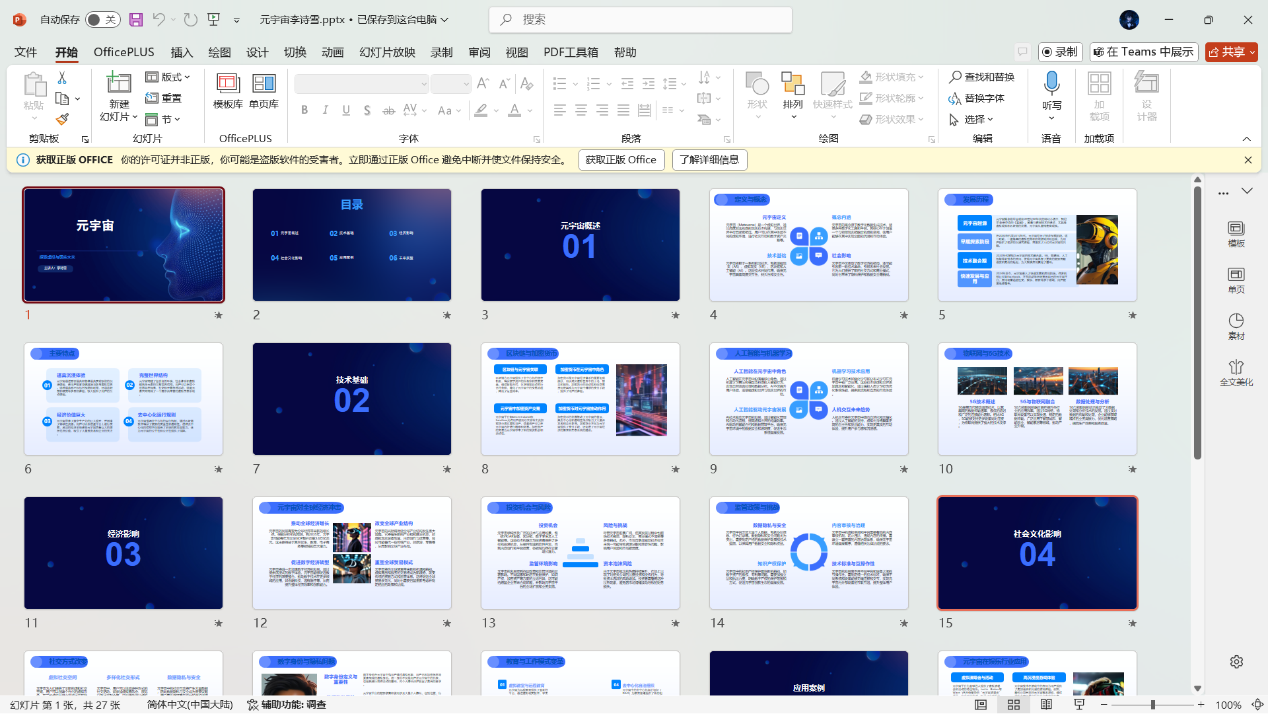This screenshot has height=714, width=1268.
Task: Click the Save icon in title bar
Action: [x=136, y=20]
